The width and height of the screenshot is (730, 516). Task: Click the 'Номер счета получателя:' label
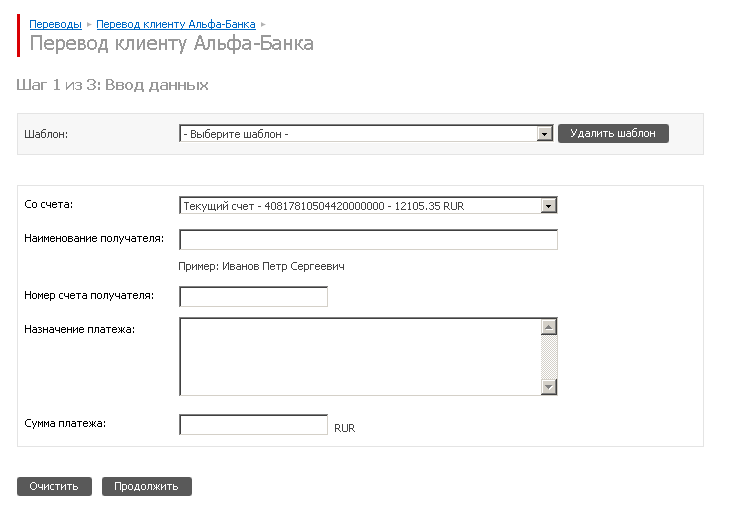pyautogui.click(x=89, y=295)
